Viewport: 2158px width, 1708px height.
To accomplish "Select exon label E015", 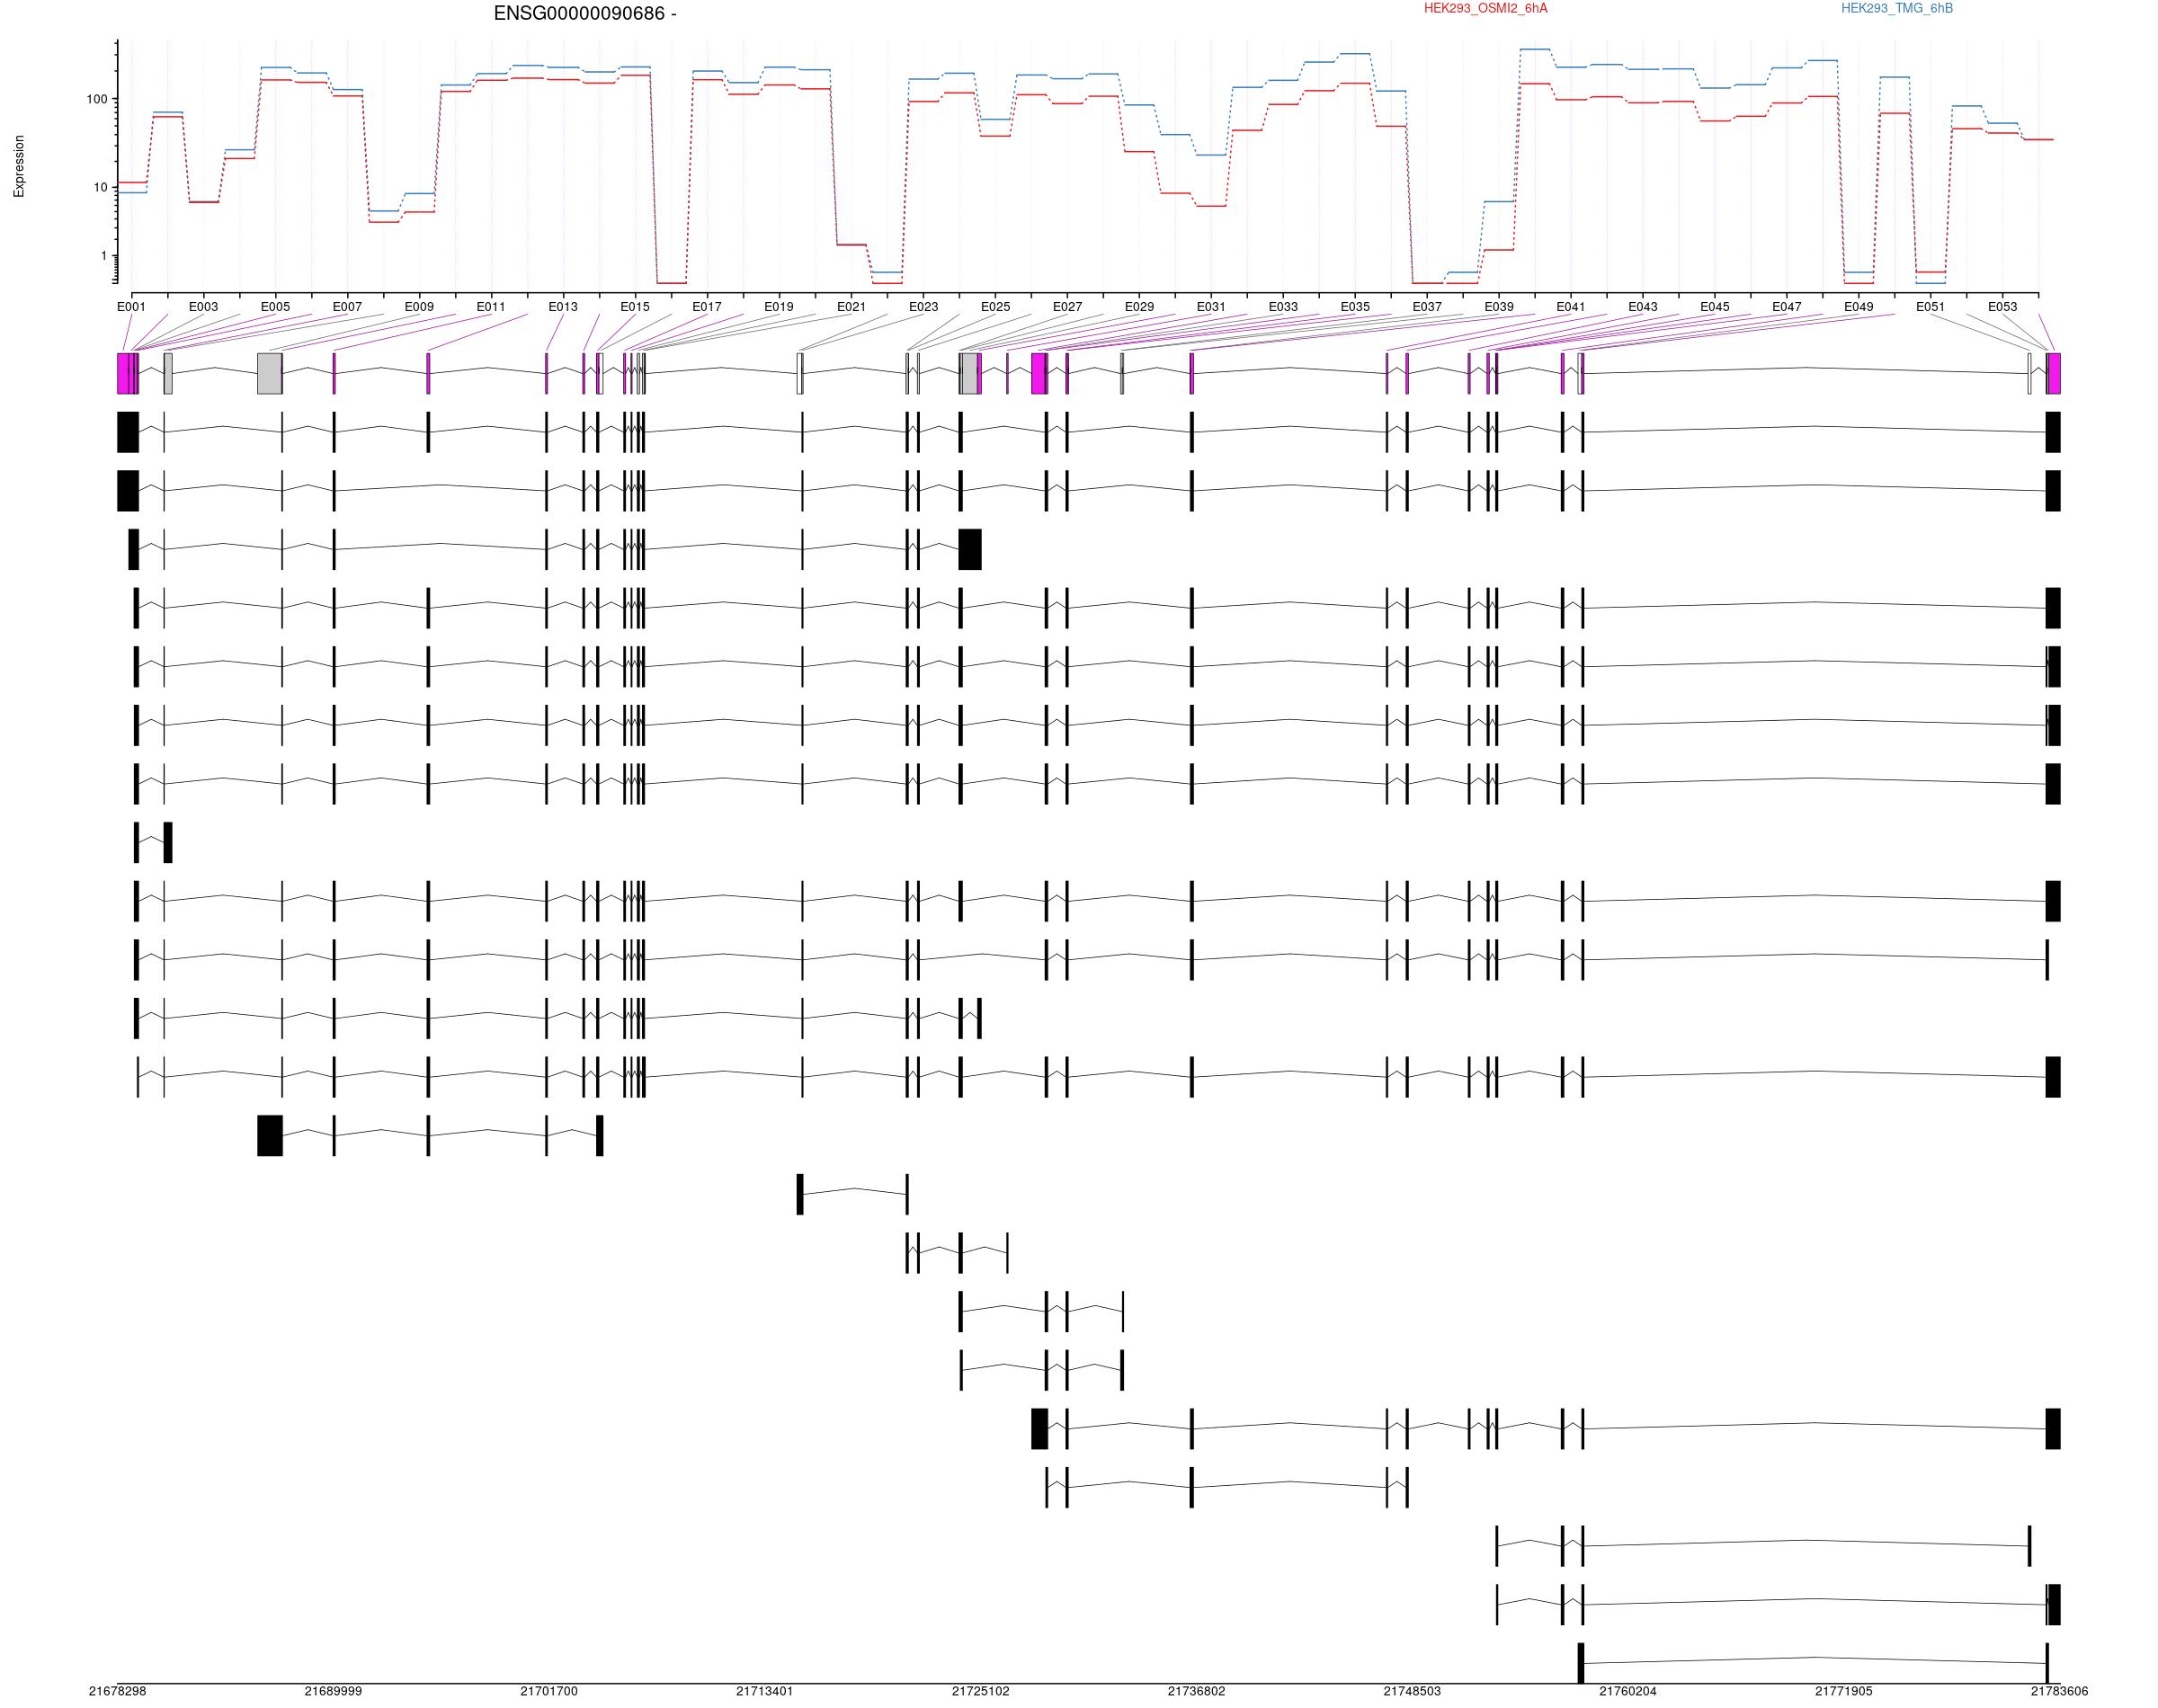I will pos(635,307).
